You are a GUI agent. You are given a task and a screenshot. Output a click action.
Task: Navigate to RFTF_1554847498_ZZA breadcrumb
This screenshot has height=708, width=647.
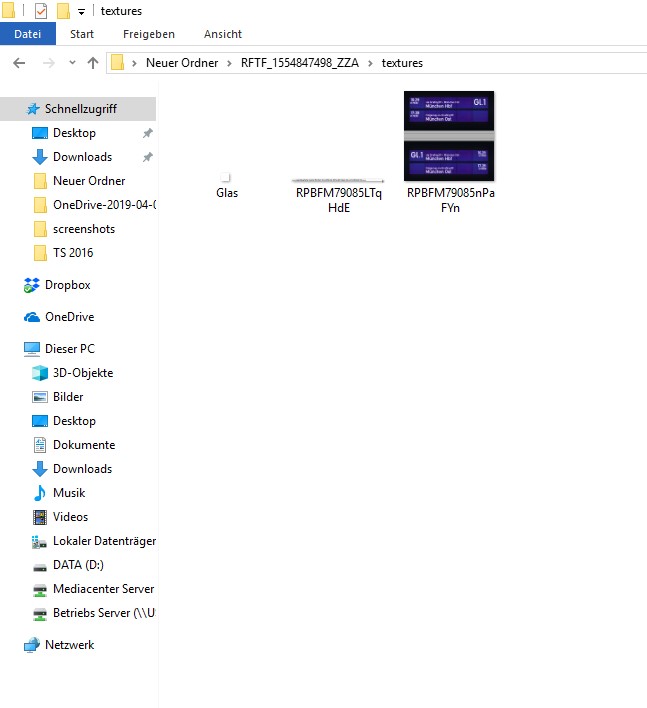click(x=300, y=63)
